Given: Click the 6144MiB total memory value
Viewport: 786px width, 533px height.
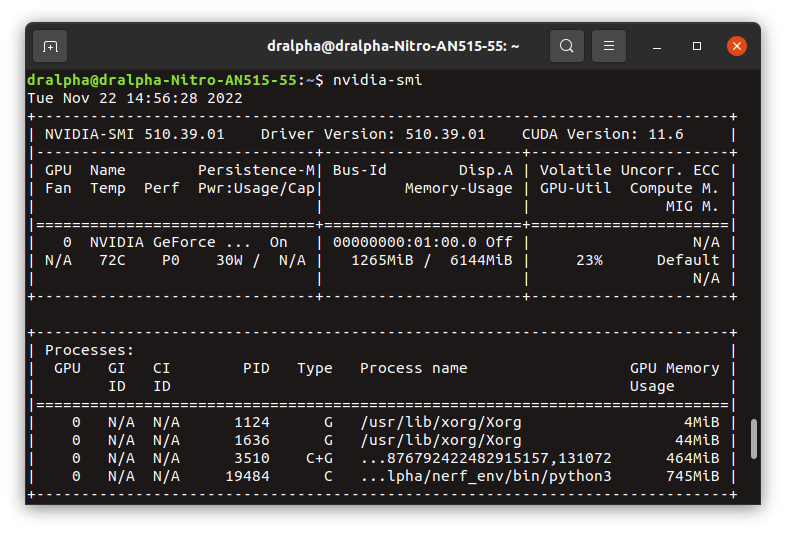Looking at the screenshot, I should pyautogui.click(x=481, y=261).
